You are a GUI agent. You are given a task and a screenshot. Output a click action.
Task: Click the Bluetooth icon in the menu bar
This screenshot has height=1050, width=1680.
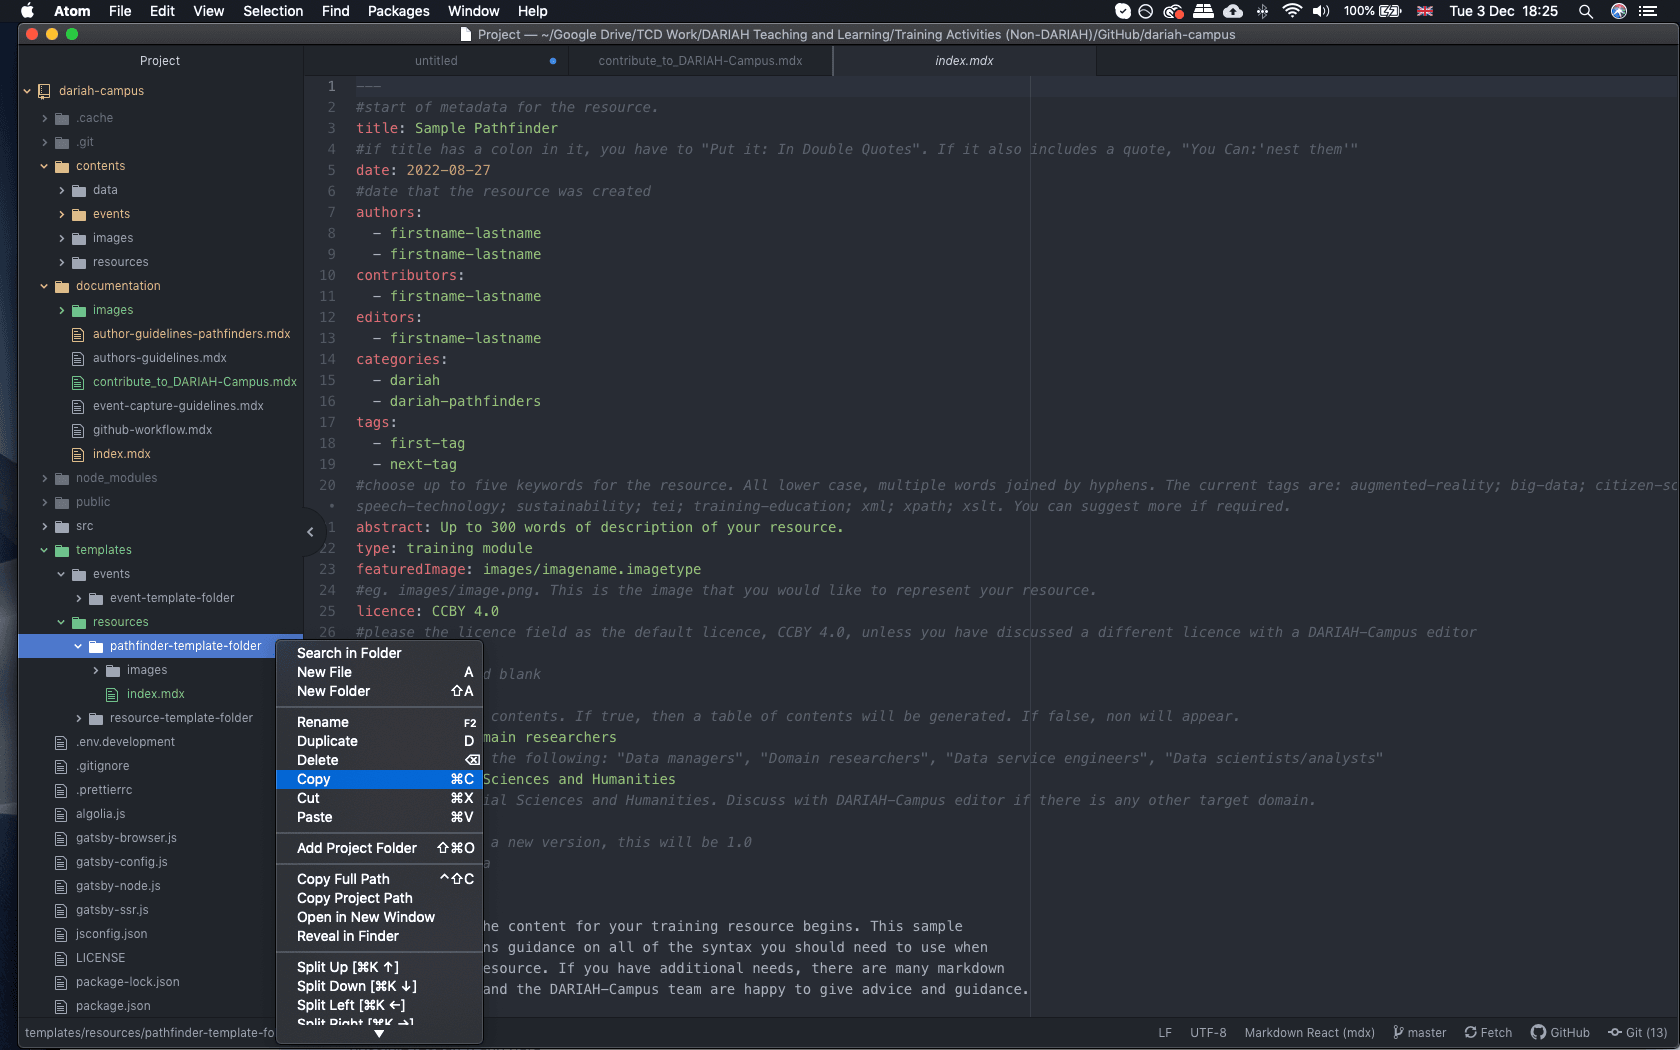[1263, 11]
